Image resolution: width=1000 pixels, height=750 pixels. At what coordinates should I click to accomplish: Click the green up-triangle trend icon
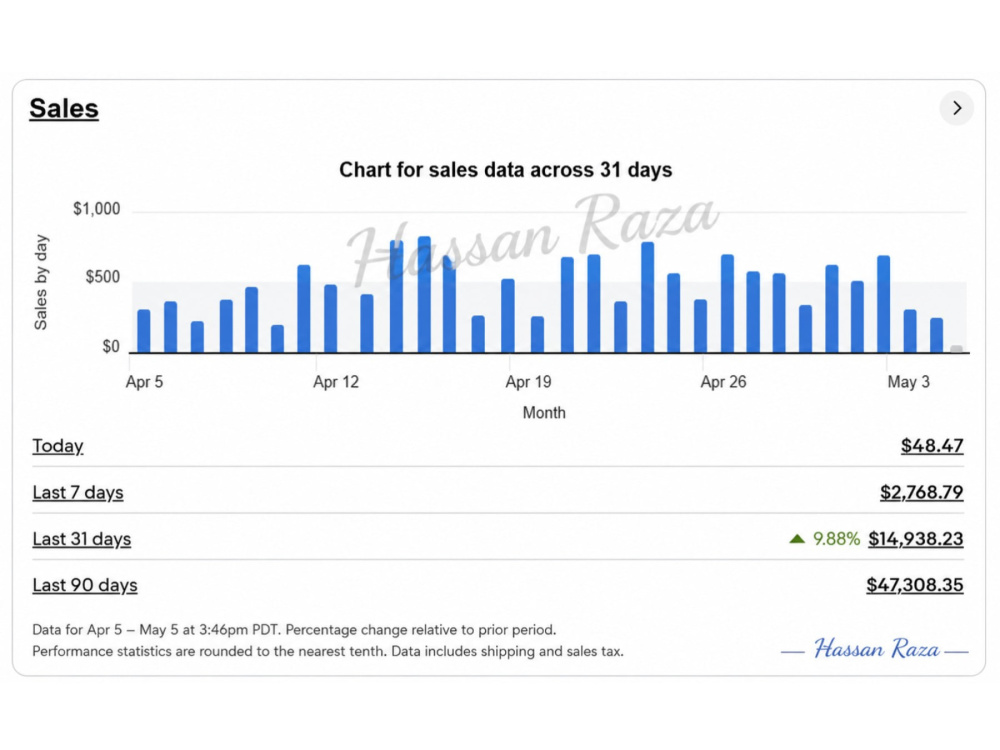coord(797,539)
